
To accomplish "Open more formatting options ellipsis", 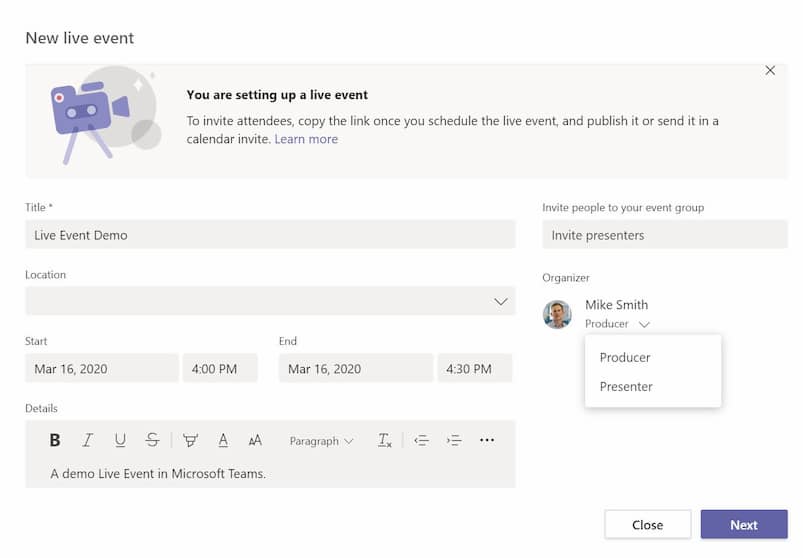I will [x=487, y=440].
